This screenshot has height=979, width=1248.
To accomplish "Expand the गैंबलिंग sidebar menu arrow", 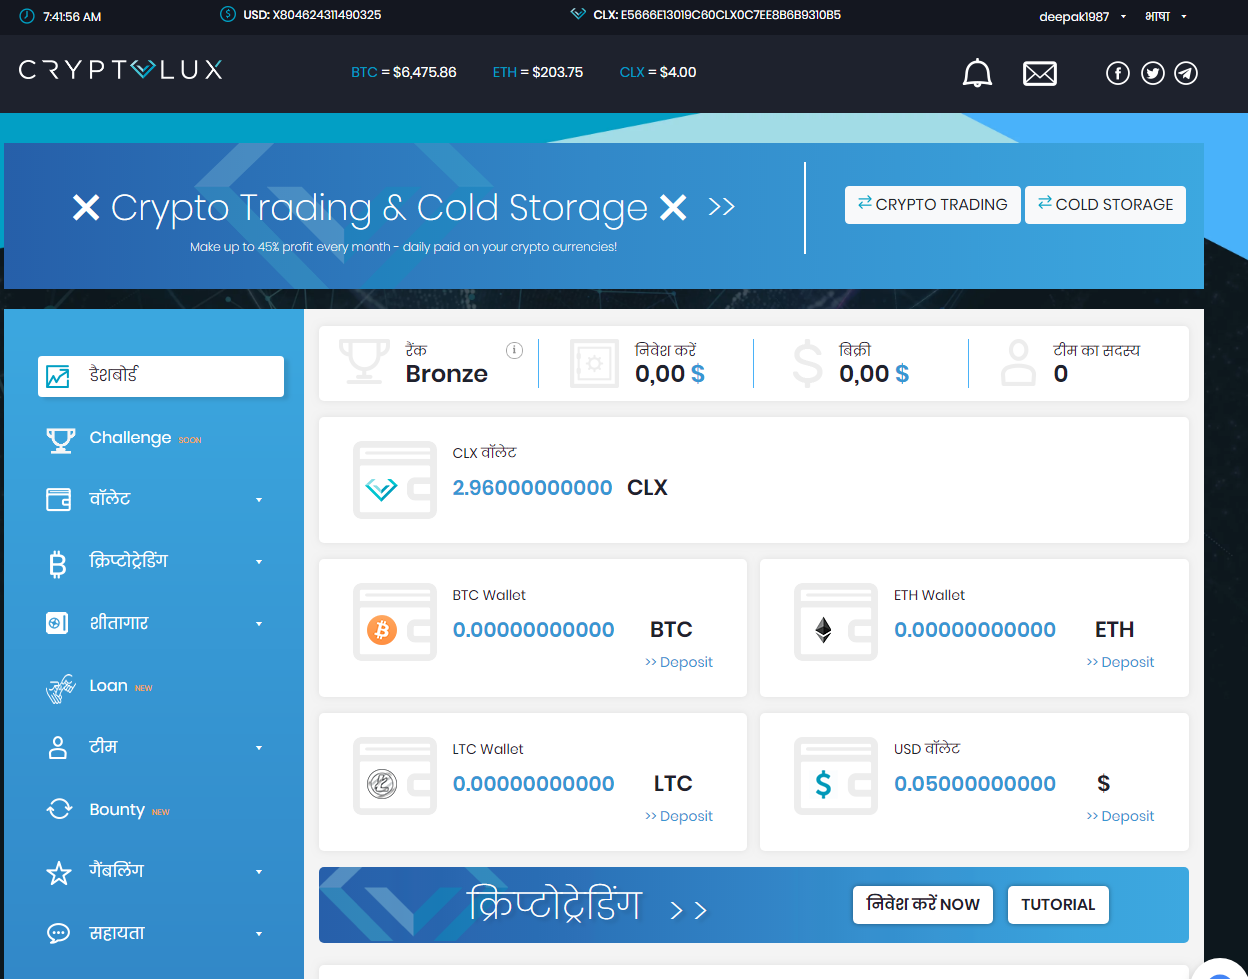I will pos(259,872).
